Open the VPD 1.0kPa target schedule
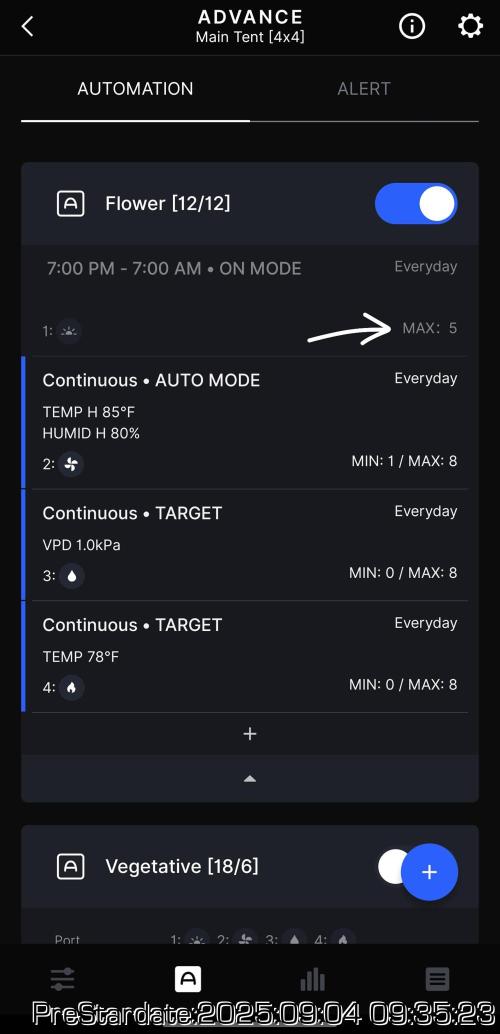Image resolution: width=500 pixels, height=1034 pixels. click(249, 545)
